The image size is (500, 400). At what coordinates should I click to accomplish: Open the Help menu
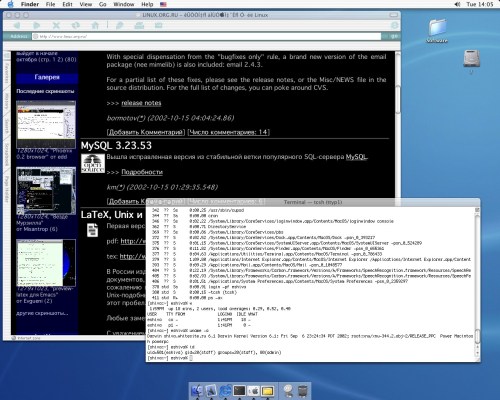(x=147, y=4)
